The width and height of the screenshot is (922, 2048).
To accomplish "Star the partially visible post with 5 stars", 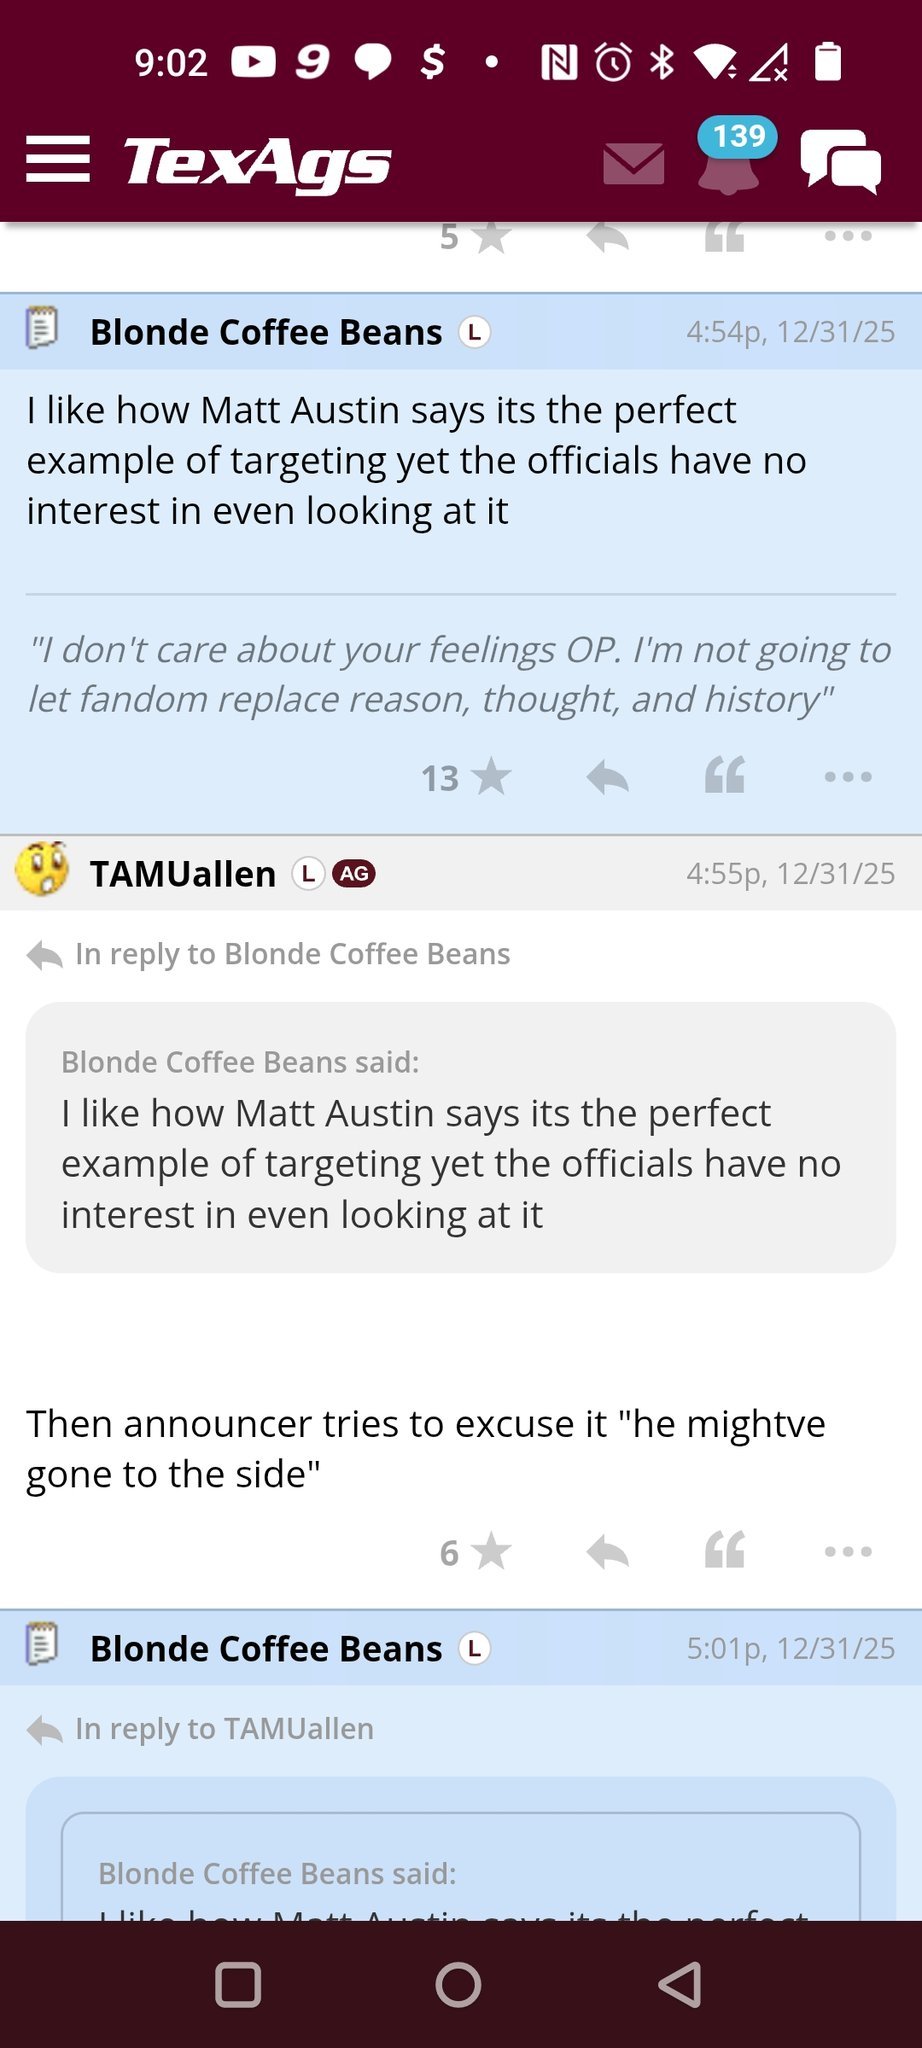I will coord(491,238).
